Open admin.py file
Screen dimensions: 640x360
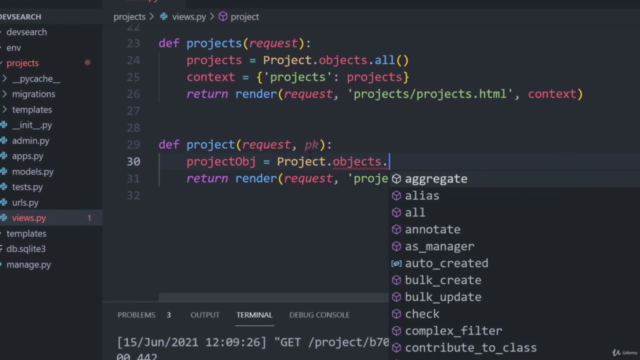(x=31, y=141)
